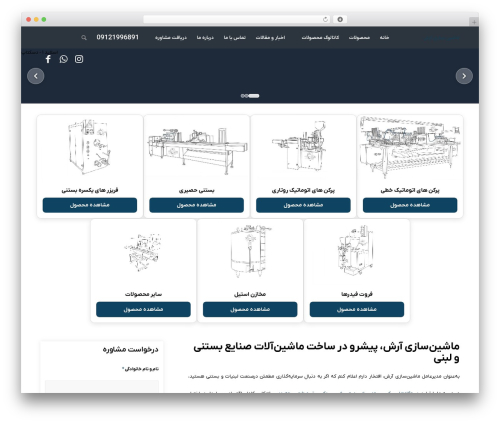Image resolution: width=500 pixels, height=423 pixels.
Task: Click the درخواست مشاوره form heading
Action: pos(130,350)
